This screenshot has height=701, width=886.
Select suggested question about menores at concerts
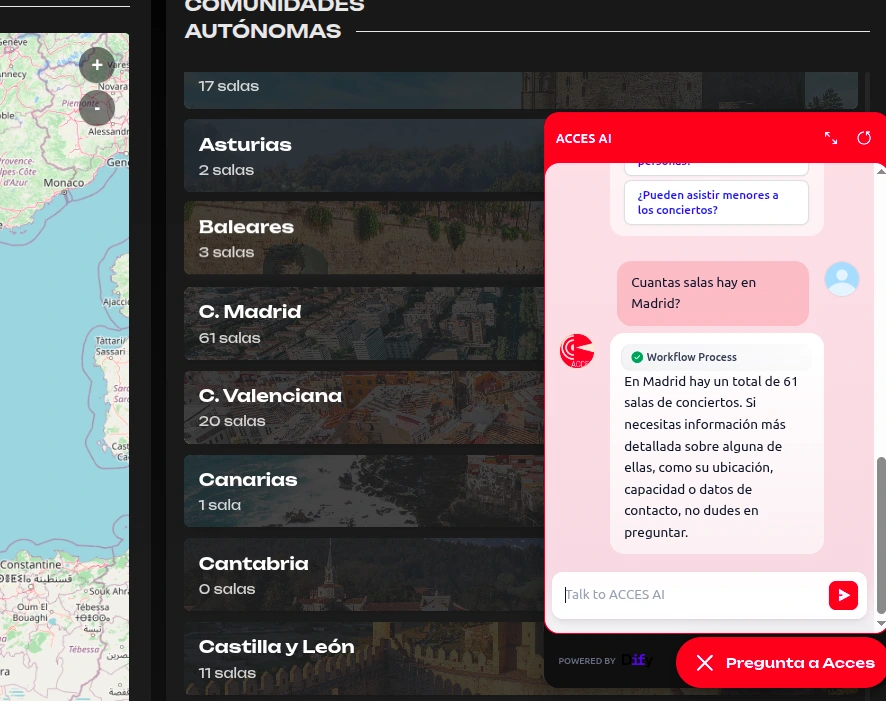coord(715,203)
